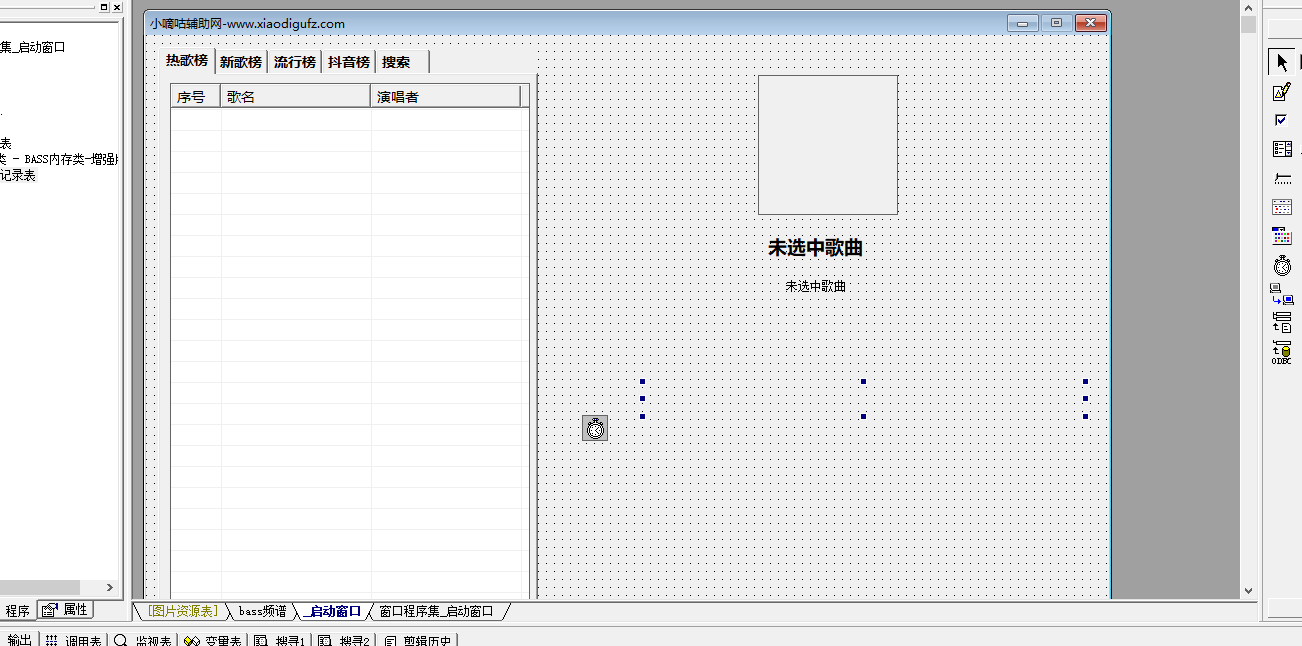The height and width of the screenshot is (646, 1302).
Task: Select the ODBC database component icon
Action: pos(1282,352)
